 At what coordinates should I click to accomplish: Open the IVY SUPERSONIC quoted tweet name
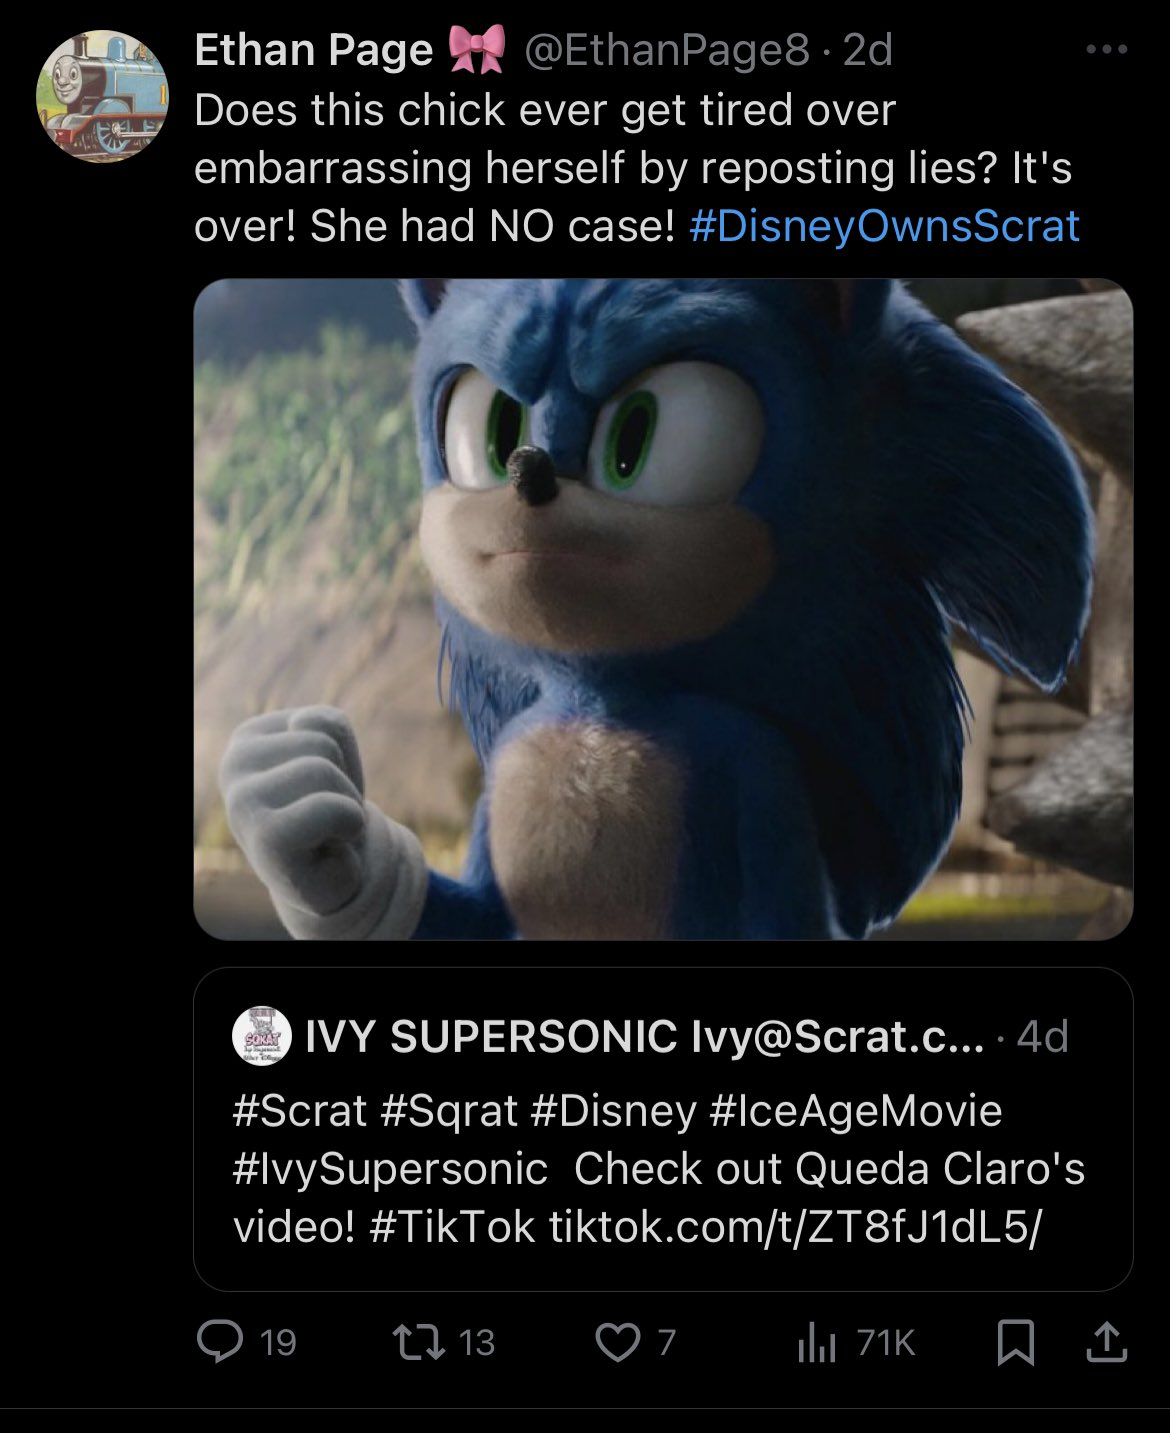pyautogui.click(x=490, y=1037)
